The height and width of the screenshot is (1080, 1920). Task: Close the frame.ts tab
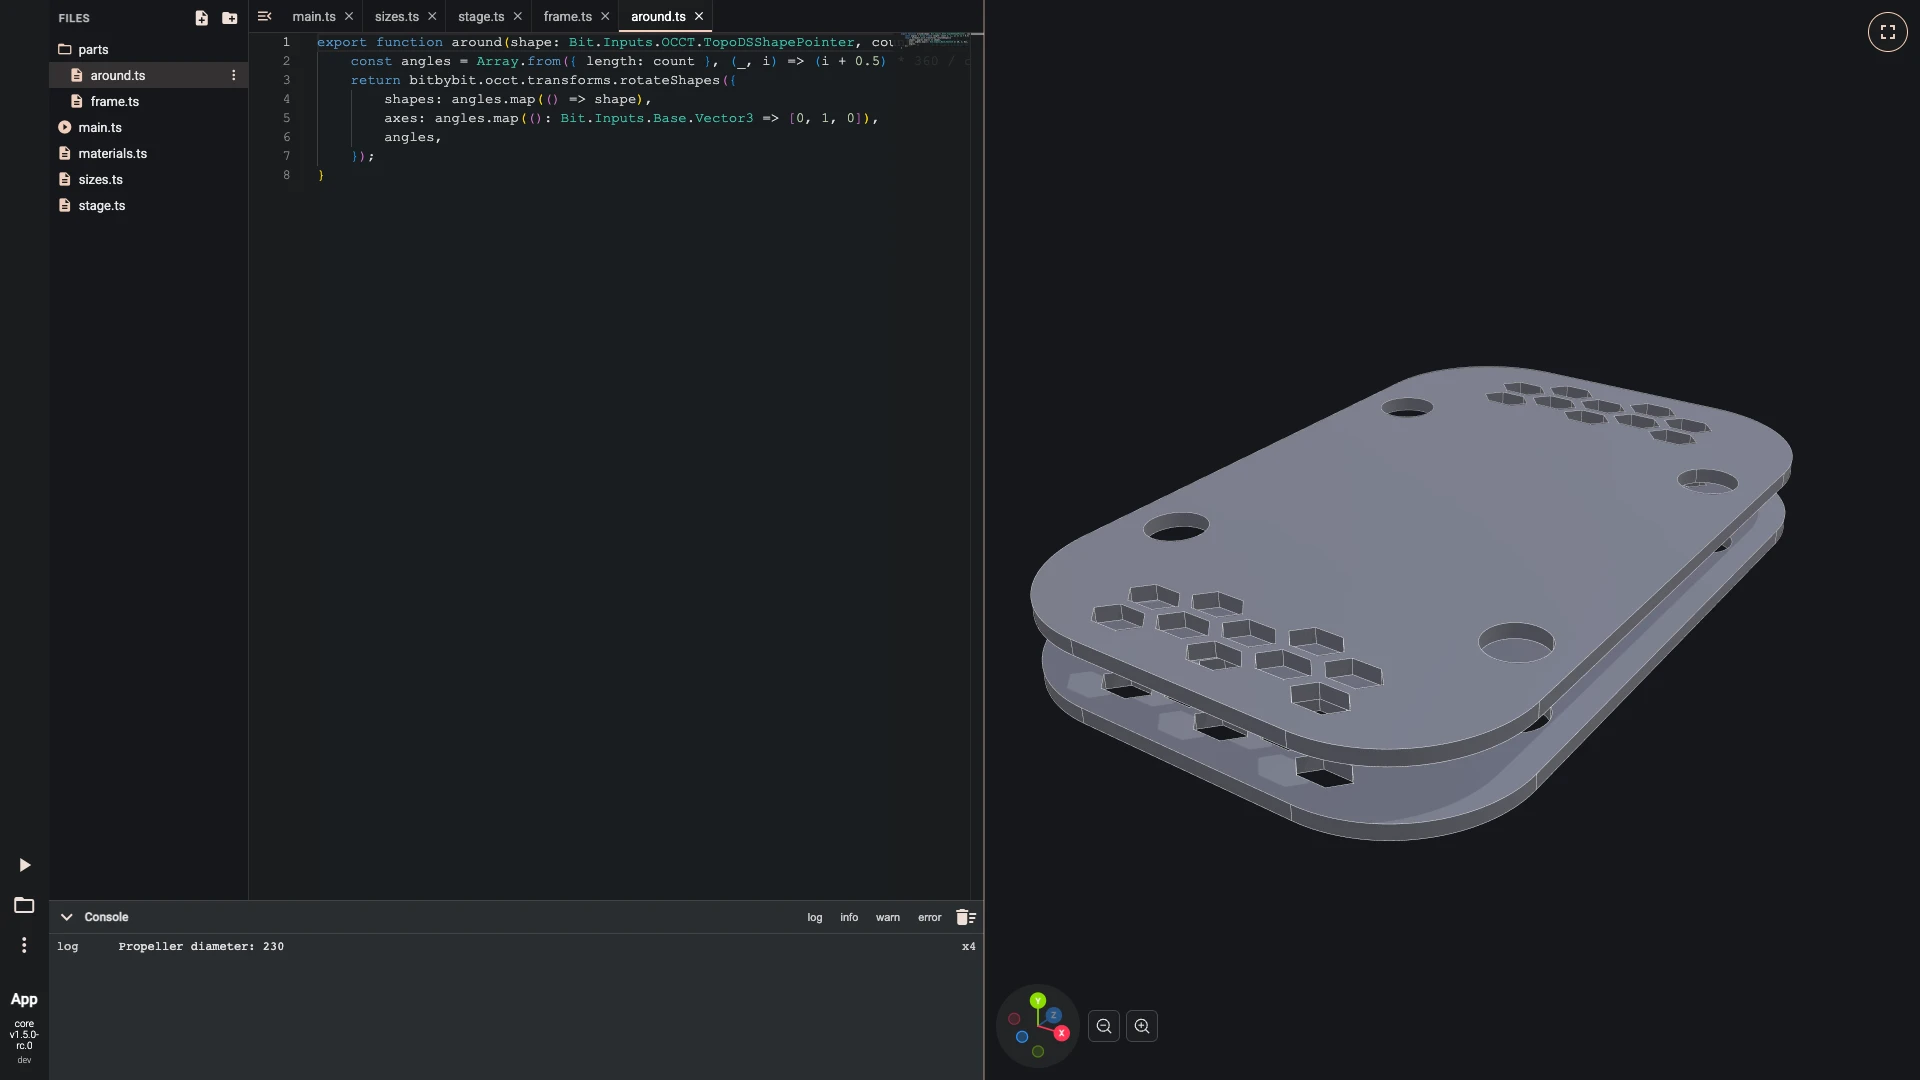605,16
